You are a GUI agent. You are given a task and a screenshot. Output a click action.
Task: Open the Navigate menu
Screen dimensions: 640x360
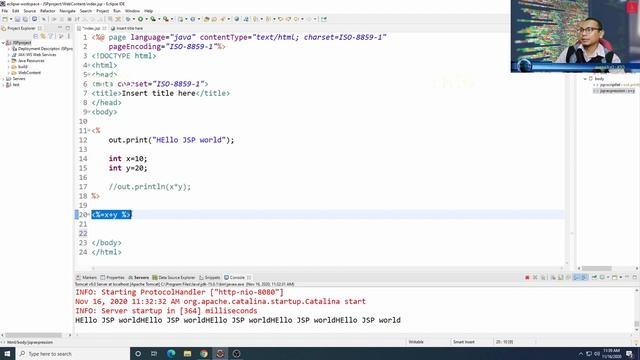click(67, 11)
